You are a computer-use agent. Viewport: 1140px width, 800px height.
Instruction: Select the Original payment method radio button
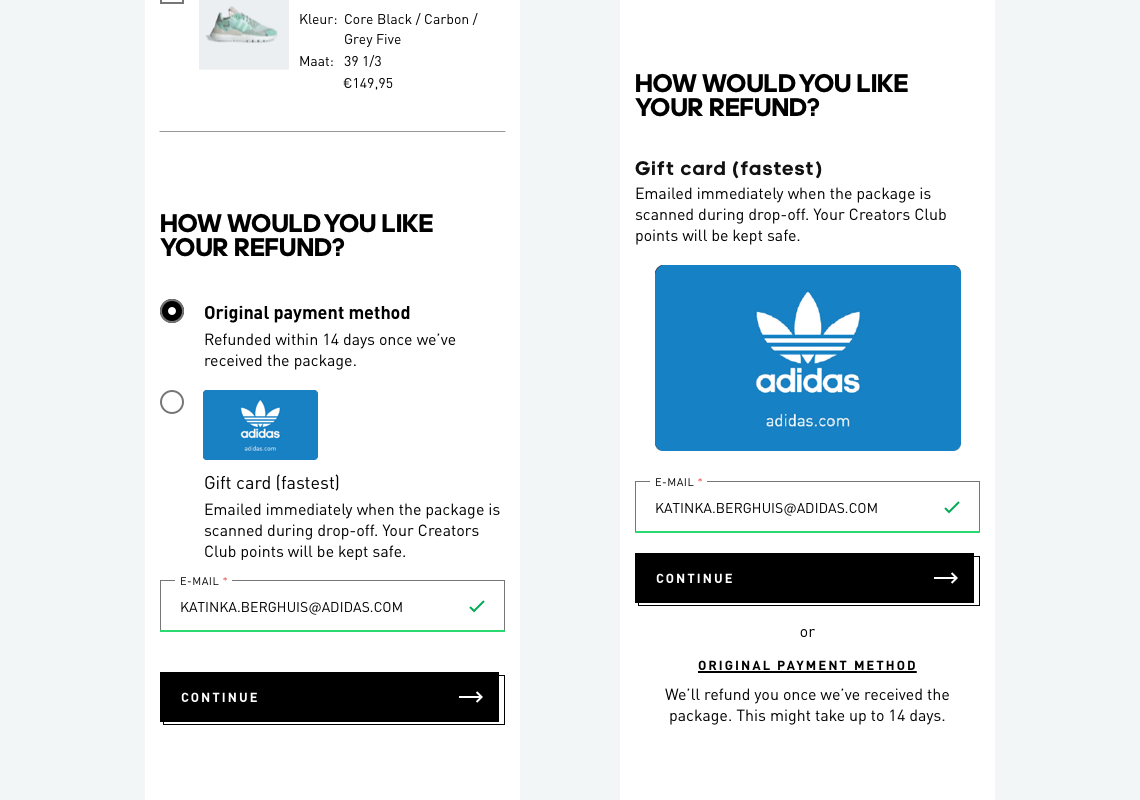coord(172,312)
